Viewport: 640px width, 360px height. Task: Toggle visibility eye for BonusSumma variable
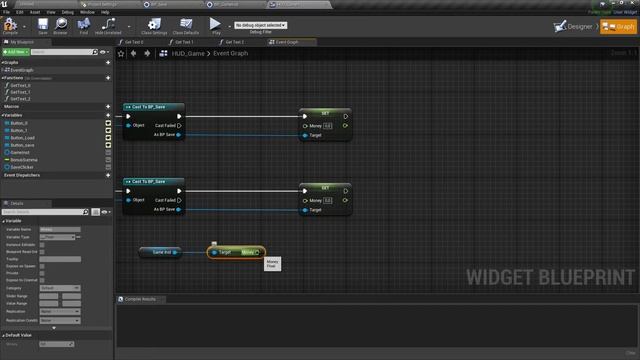point(108,160)
